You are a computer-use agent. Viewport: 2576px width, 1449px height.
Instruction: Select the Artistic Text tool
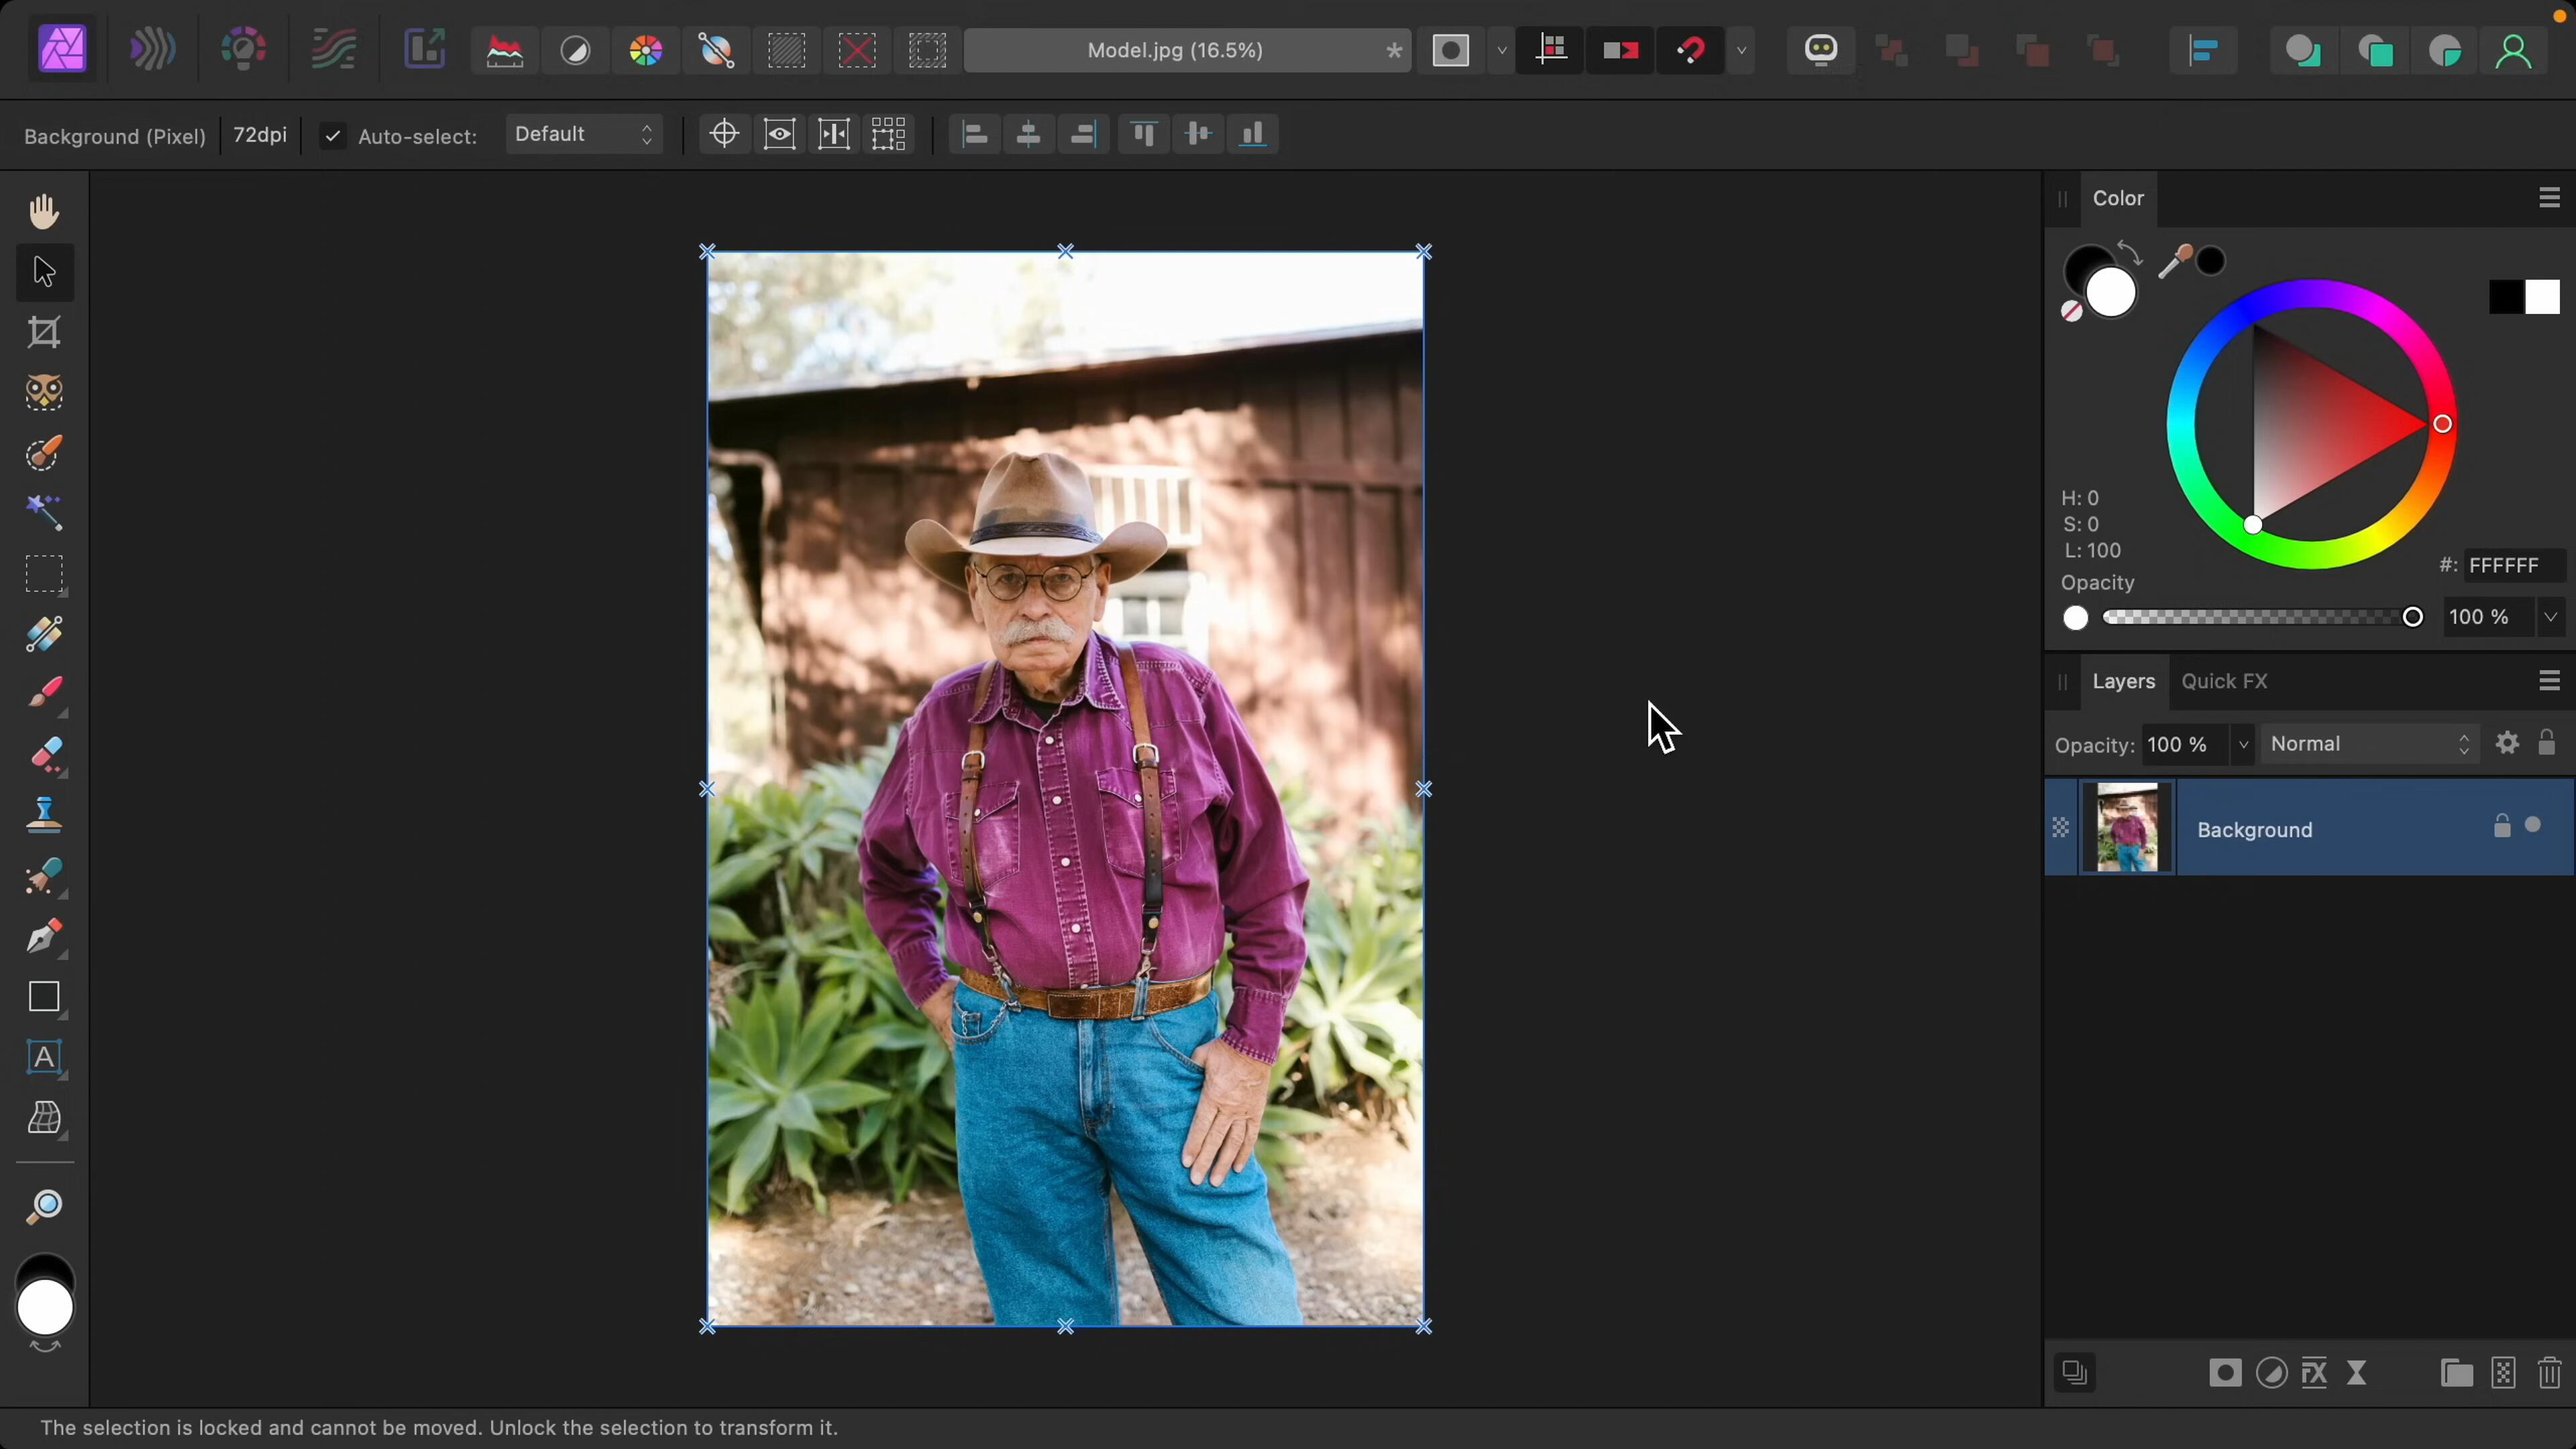(x=44, y=1058)
